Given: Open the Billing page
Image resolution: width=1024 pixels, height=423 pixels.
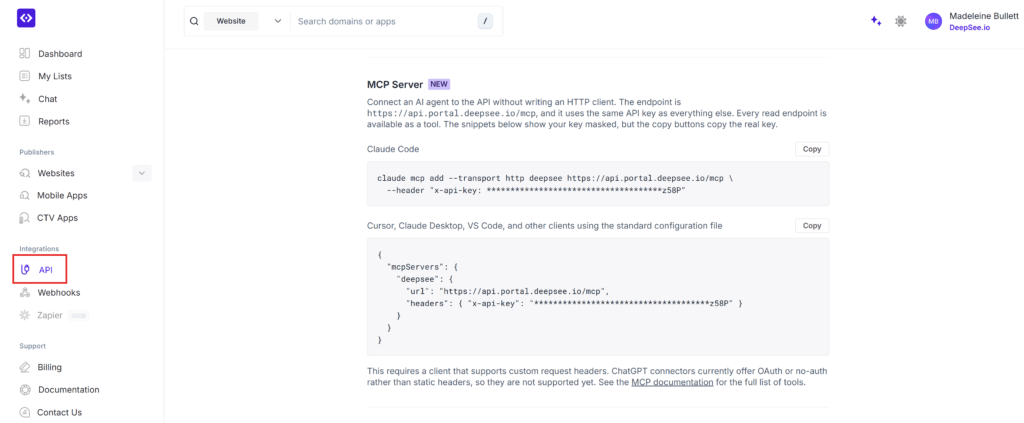Looking at the screenshot, I should 50,367.
